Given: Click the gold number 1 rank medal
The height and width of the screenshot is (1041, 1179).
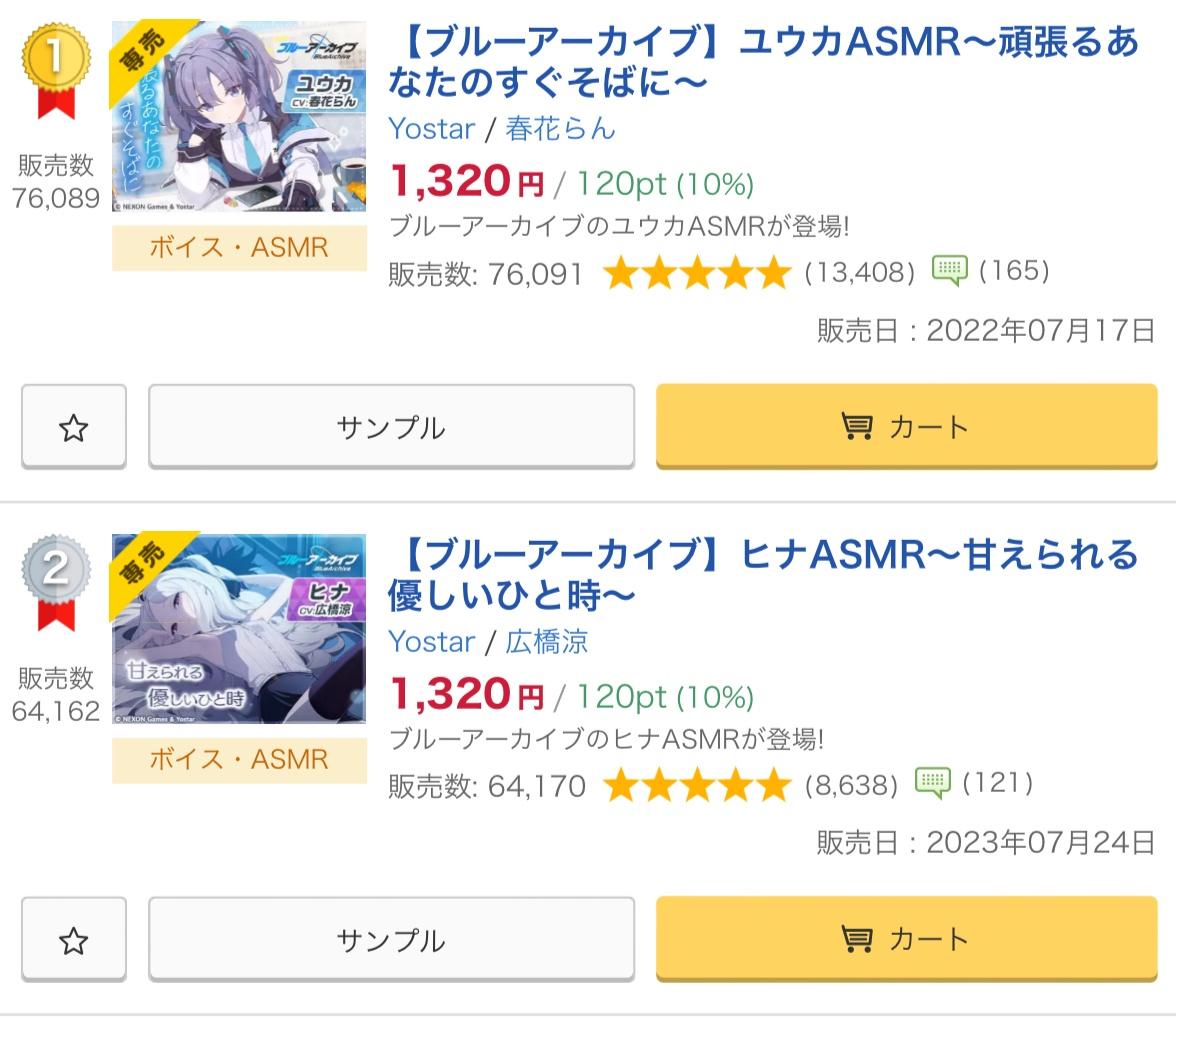Looking at the screenshot, I should (x=56, y=71).
